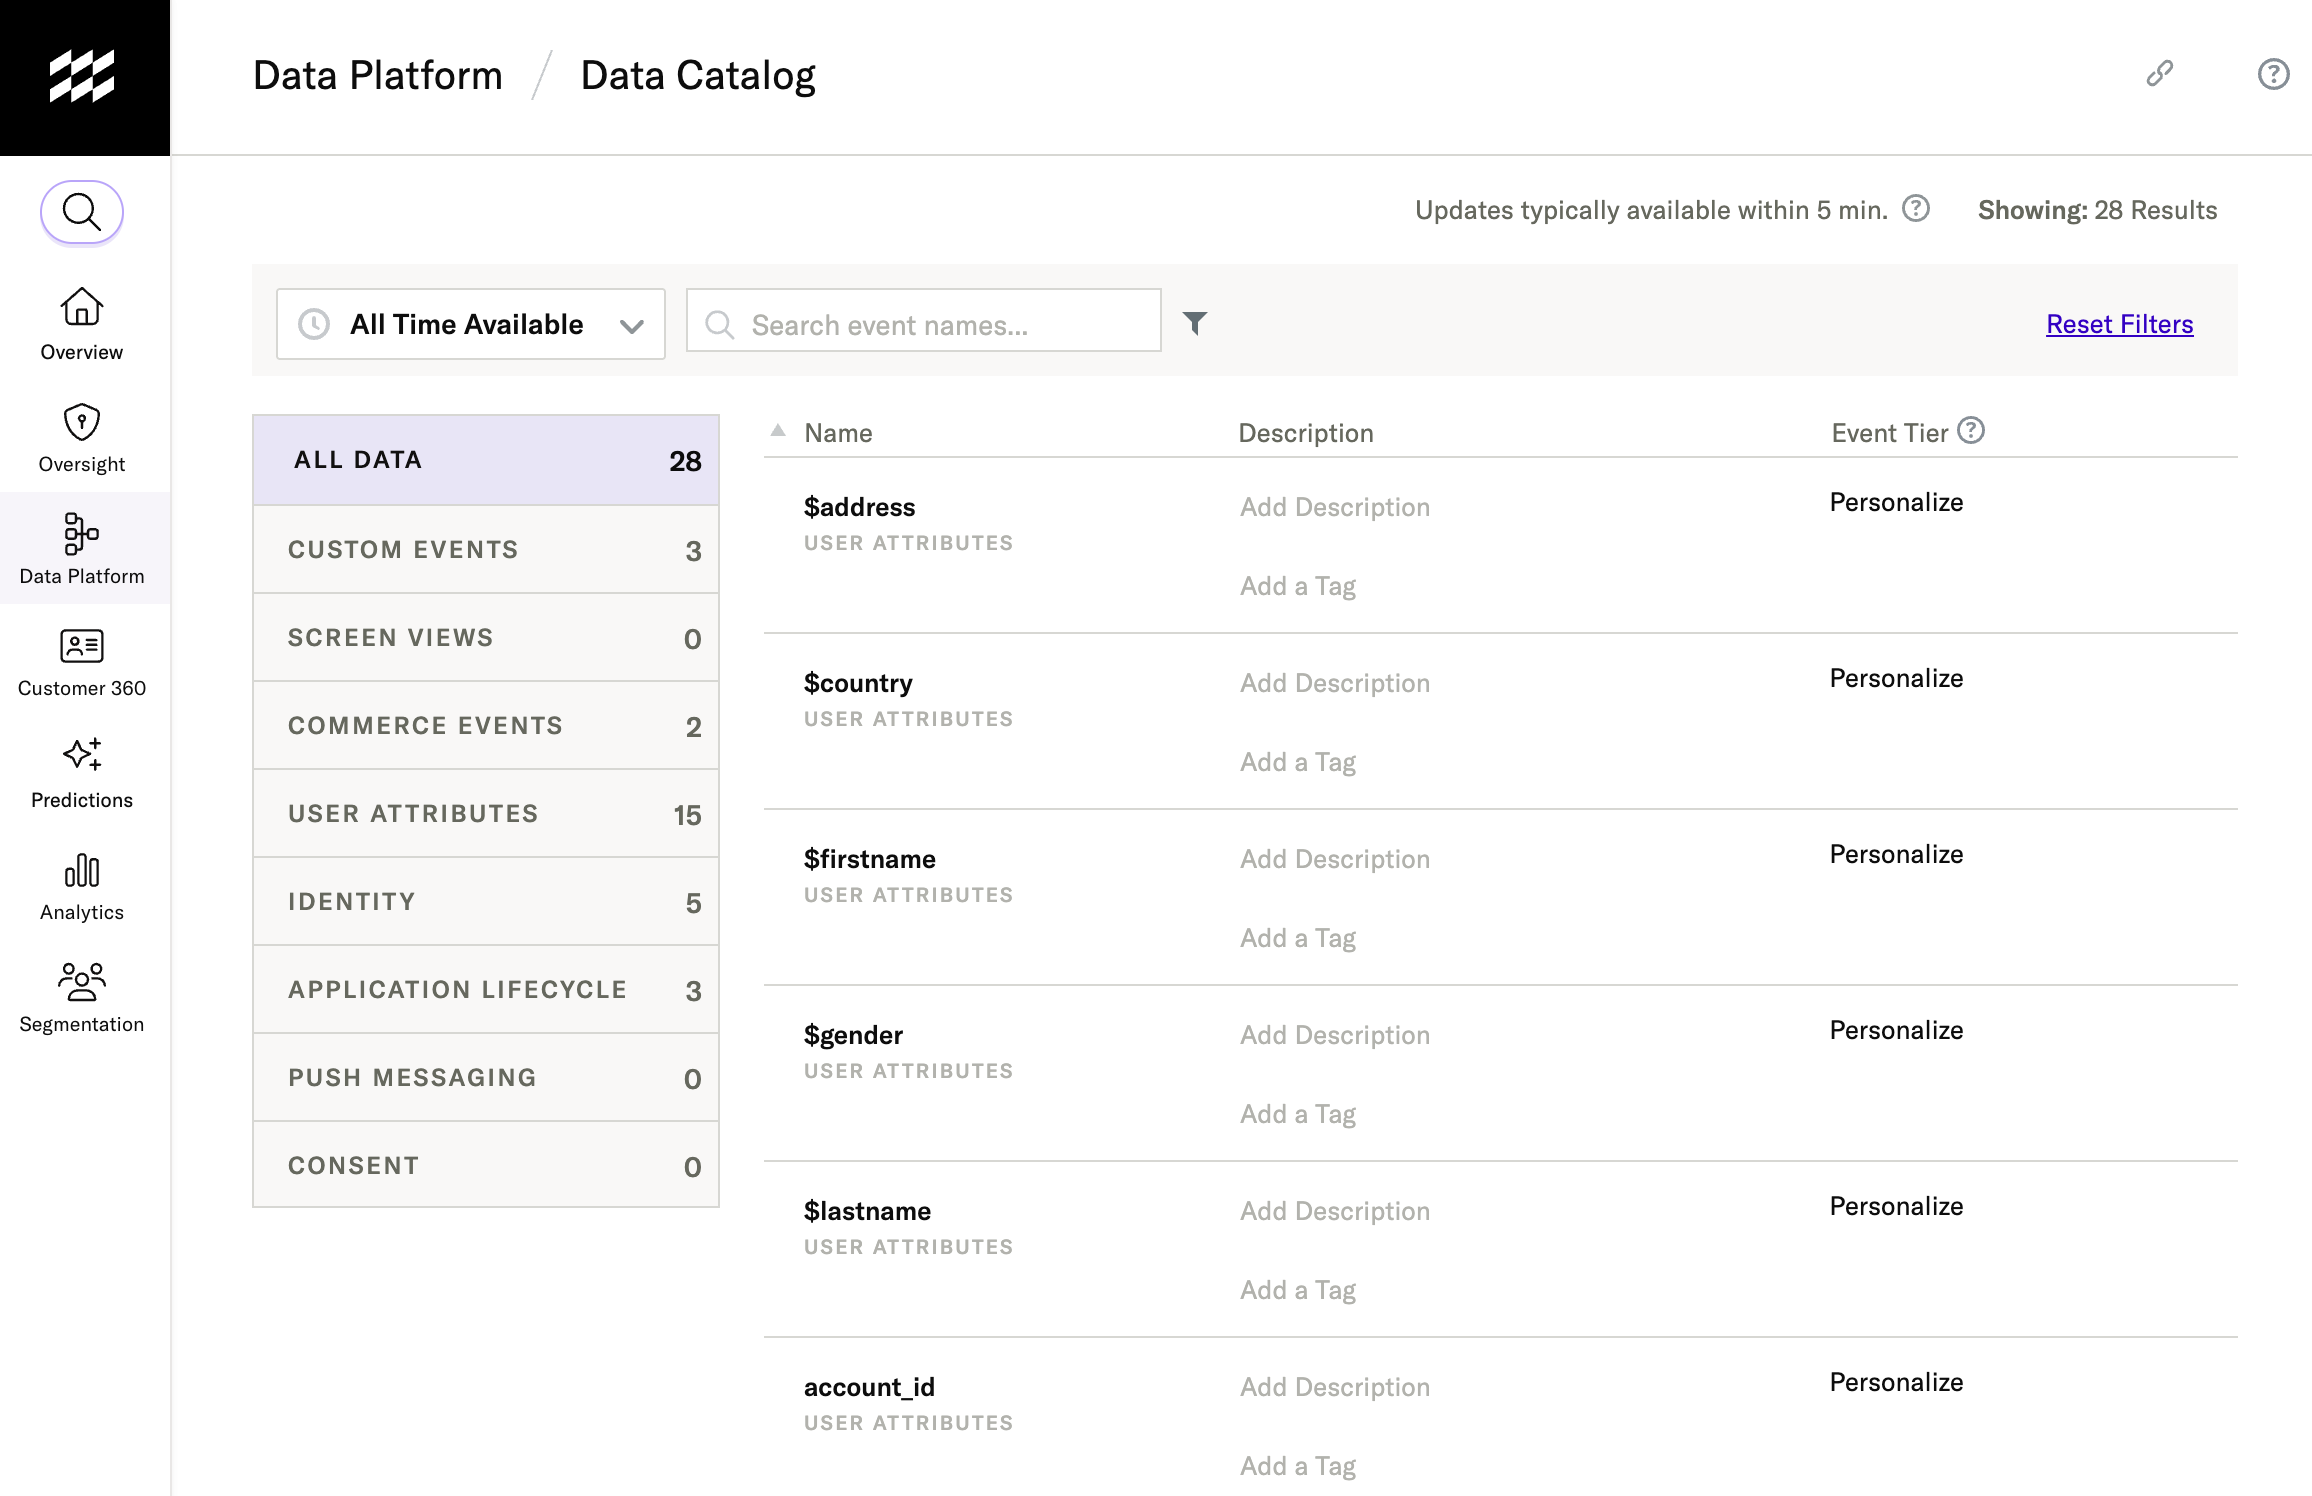The height and width of the screenshot is (1496, 2312).
Task: Select the SCREEN VIEWS category
Action: [x=486, y=637]
